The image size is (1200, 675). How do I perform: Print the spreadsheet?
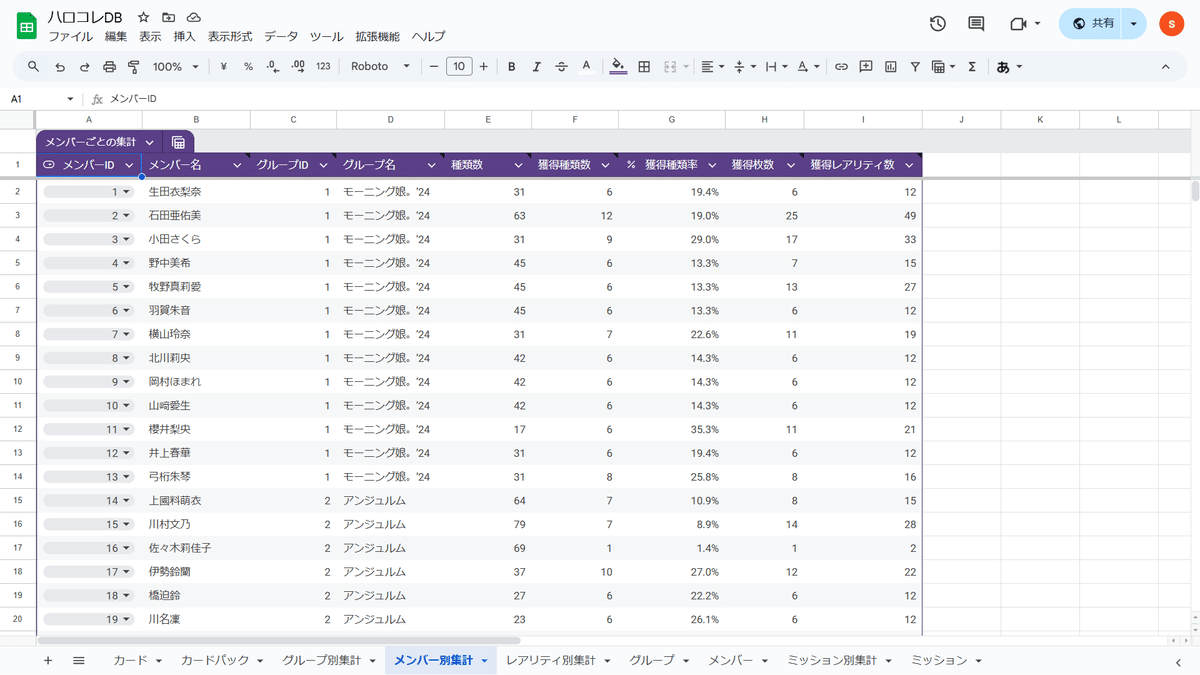click(109, 67)
